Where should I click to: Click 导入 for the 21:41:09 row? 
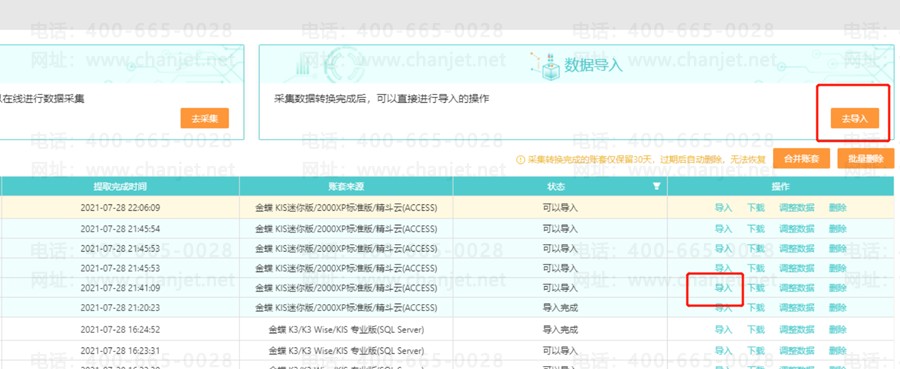coord(723,288)
